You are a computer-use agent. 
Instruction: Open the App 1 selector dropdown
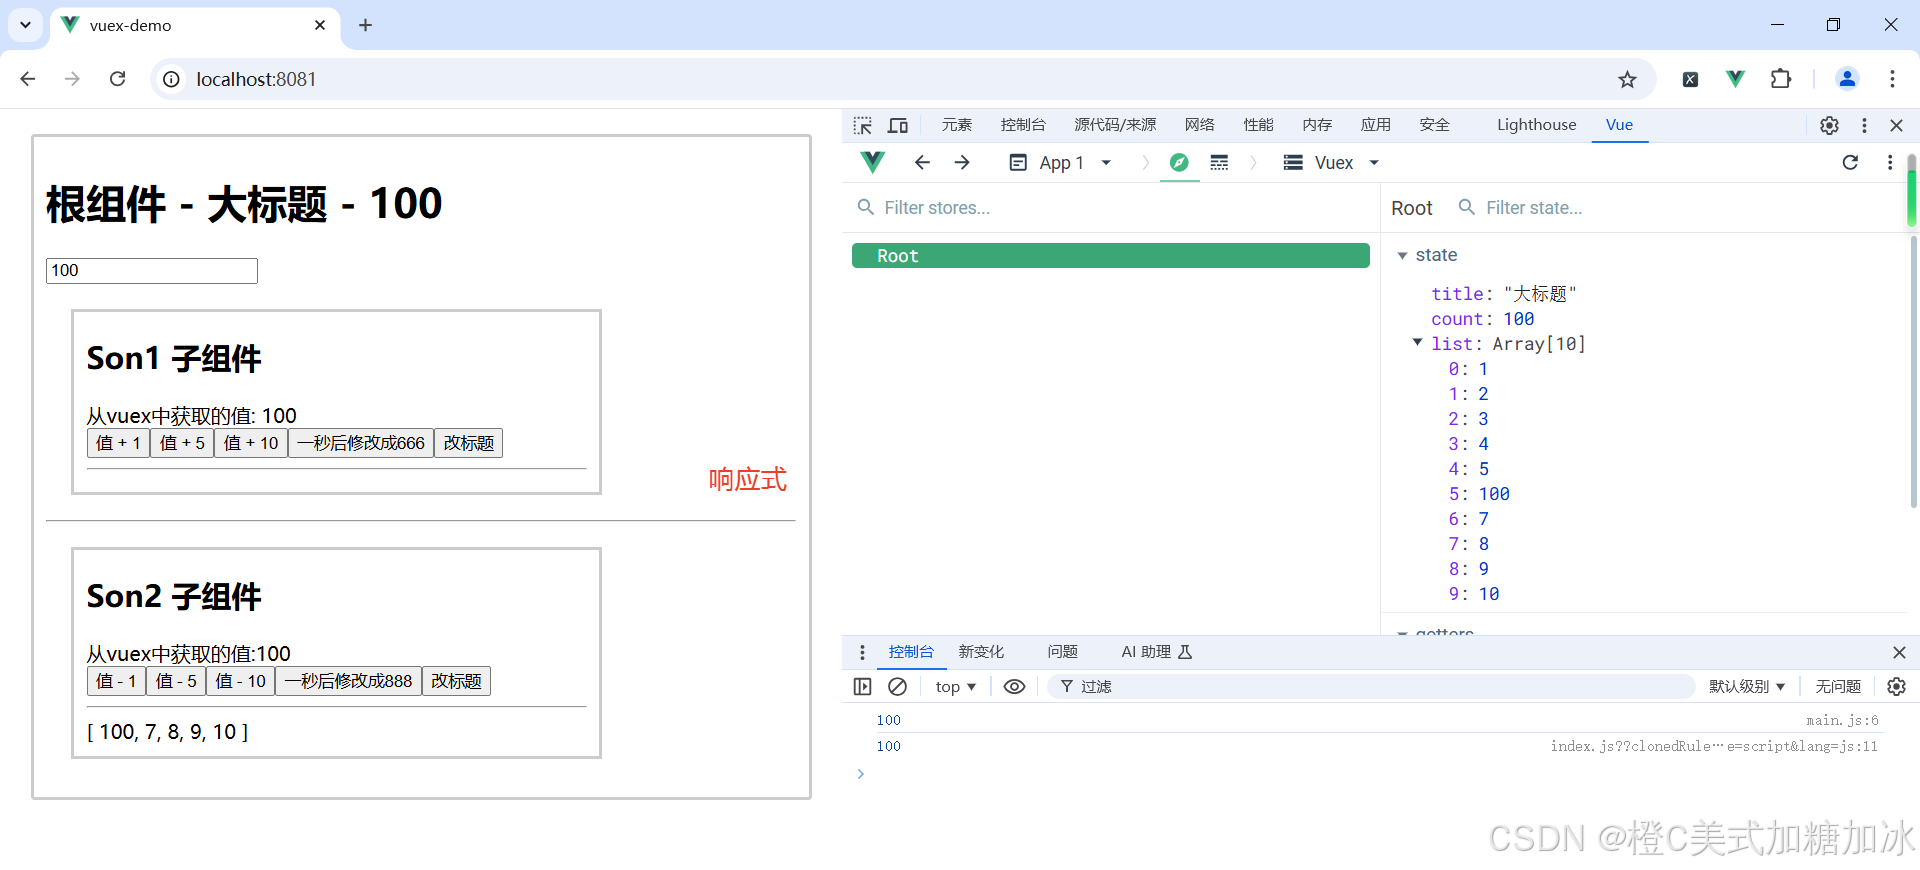1060,162
